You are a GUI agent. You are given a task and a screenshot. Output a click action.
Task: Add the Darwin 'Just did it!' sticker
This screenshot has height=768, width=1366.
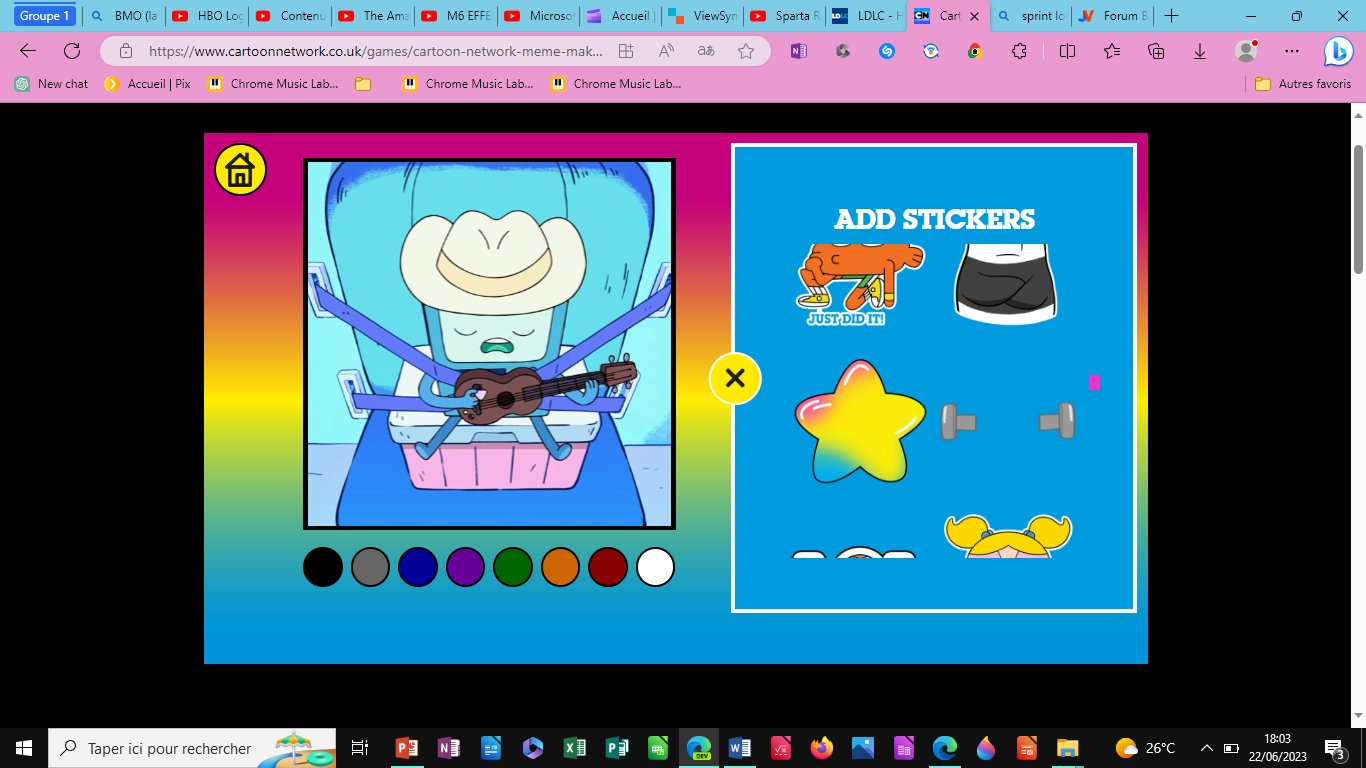click(860, 285)
